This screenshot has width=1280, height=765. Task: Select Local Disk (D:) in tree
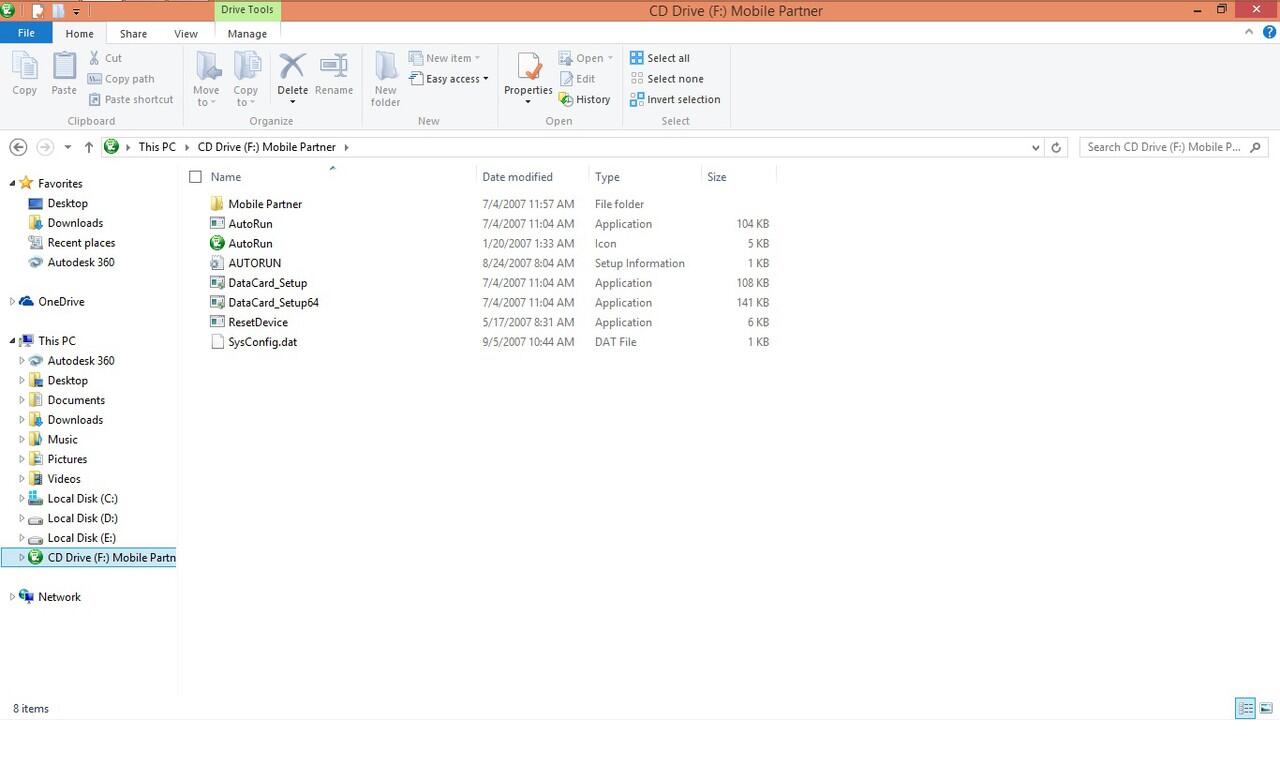click(82, 518)
